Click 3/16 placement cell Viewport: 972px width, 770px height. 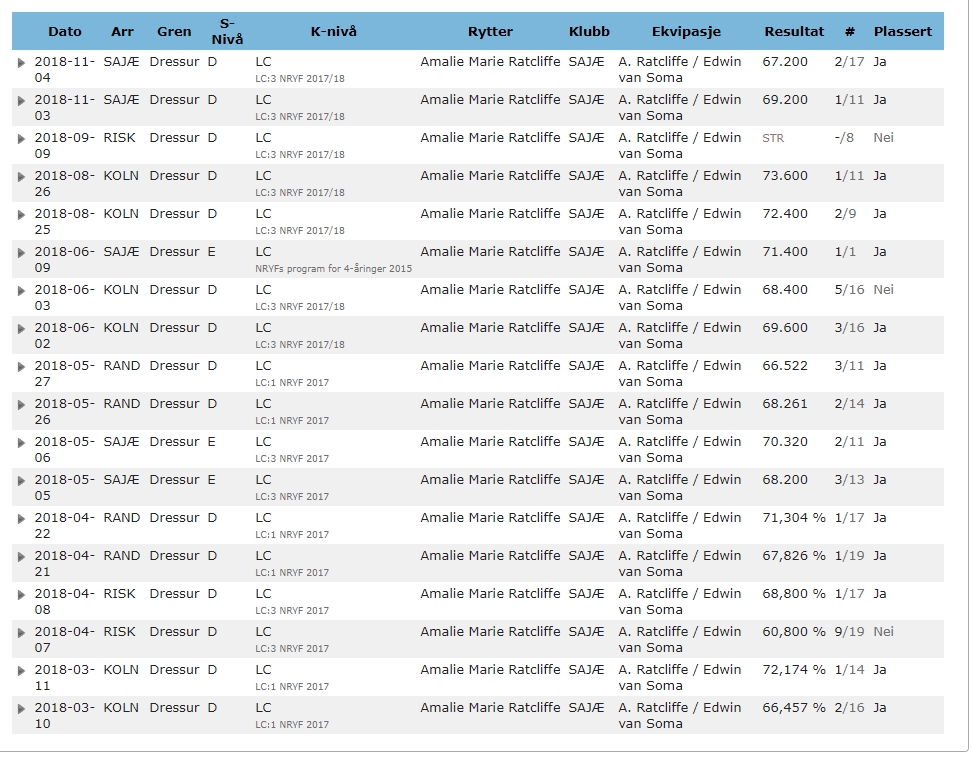pos(849,328)
